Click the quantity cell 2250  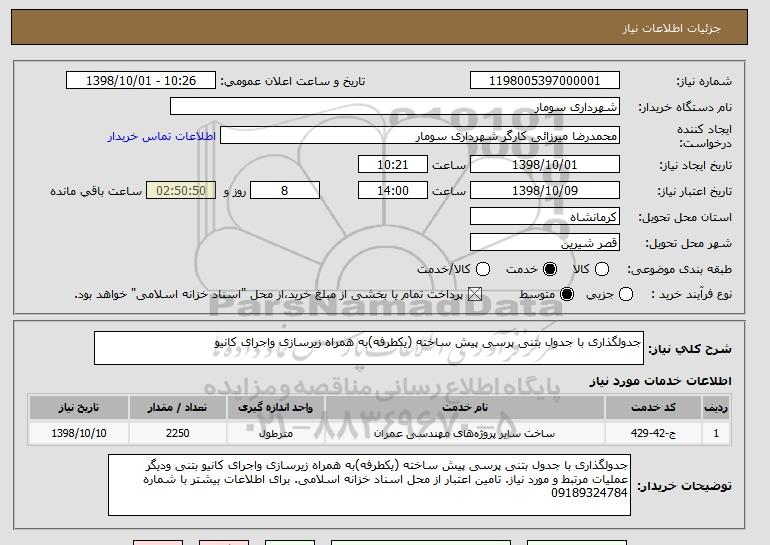(x=177, y=434)
